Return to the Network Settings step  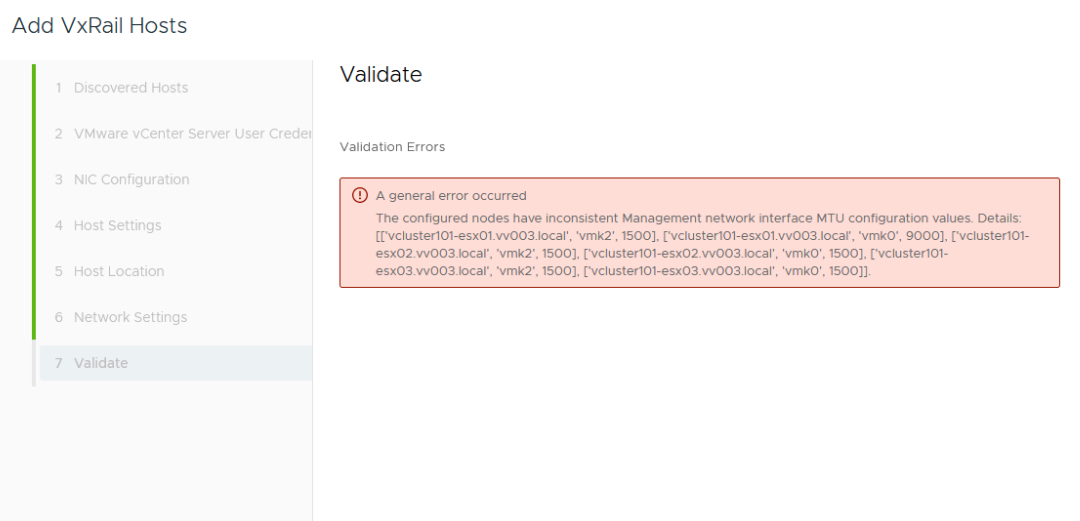pyautogui.click(x=130, y=318)
